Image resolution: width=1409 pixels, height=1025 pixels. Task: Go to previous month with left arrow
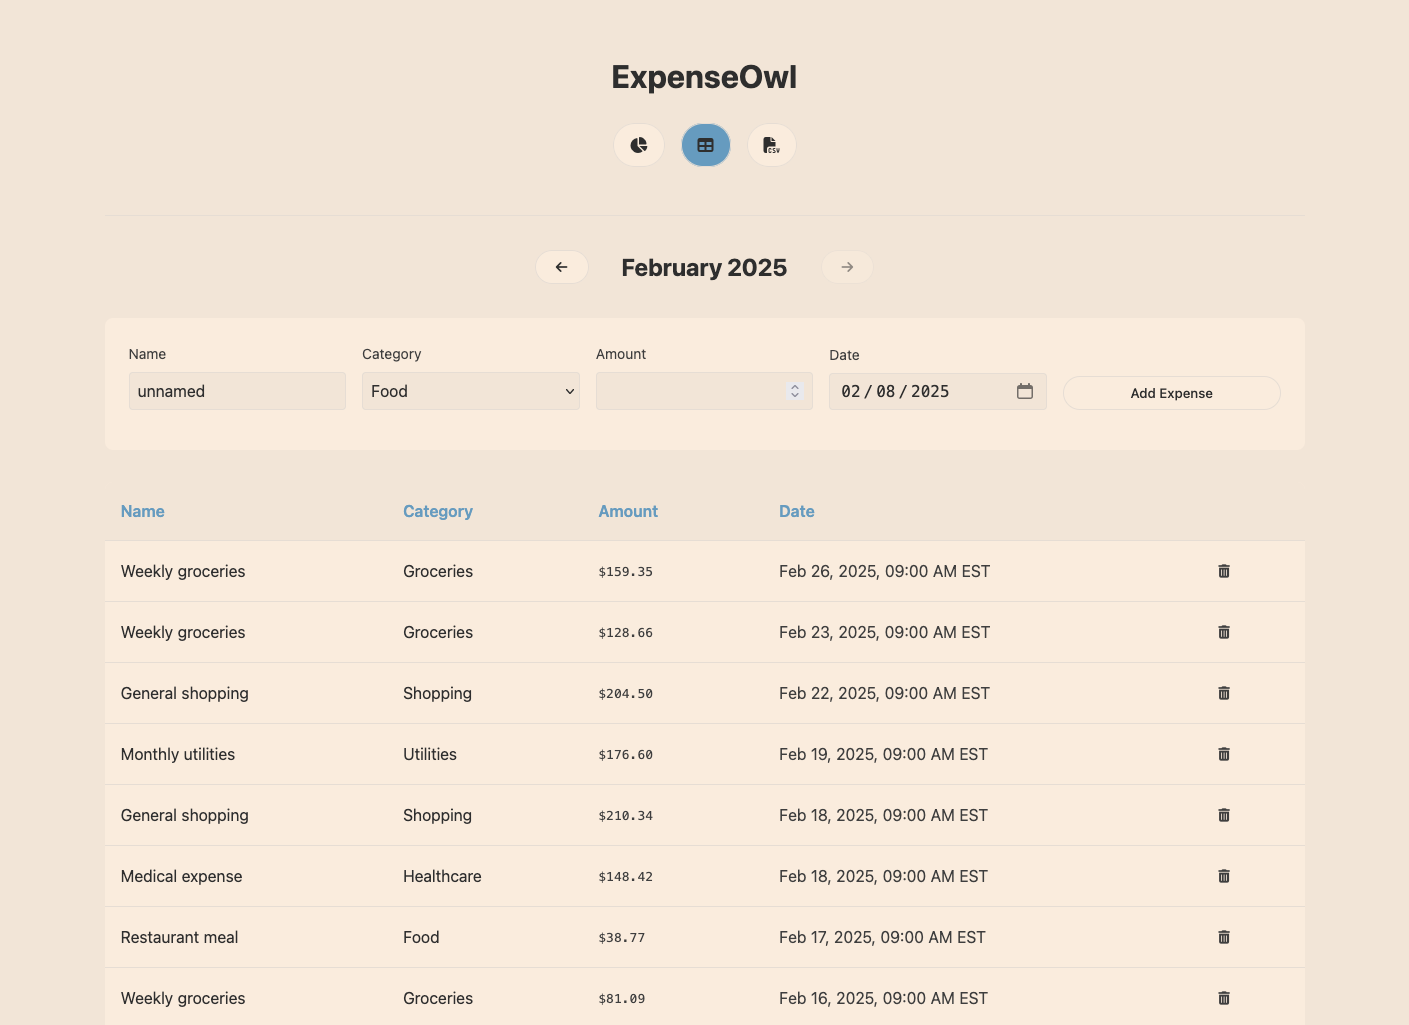pyautogui.click(x=562, y=267)
